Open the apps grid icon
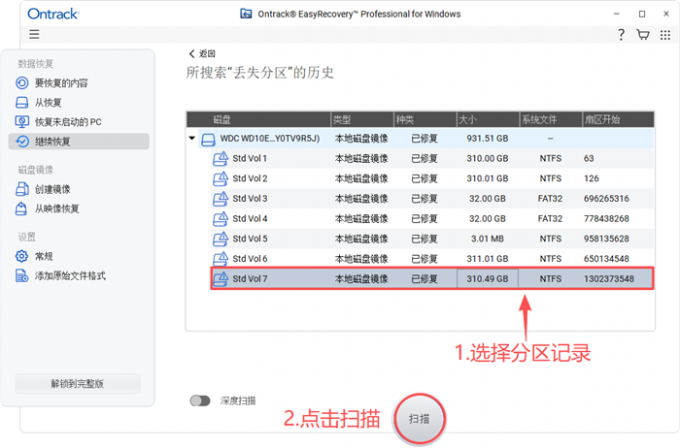The height and width of the screenshot is (448, 680). (x=665, y=35)
